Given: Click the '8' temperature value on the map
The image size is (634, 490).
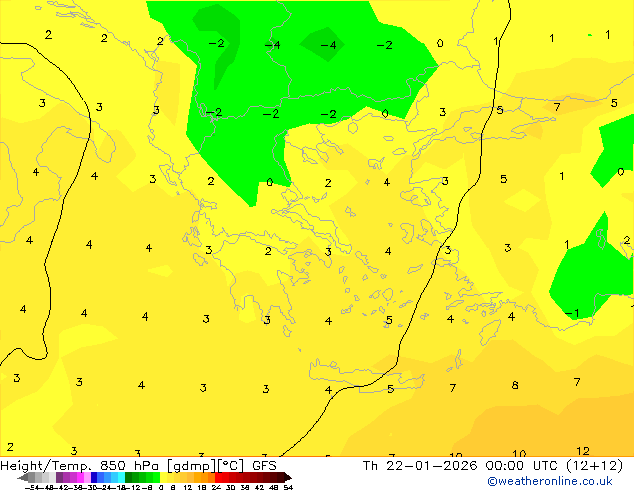Looking at the screenshot, I should coord(515,385).
